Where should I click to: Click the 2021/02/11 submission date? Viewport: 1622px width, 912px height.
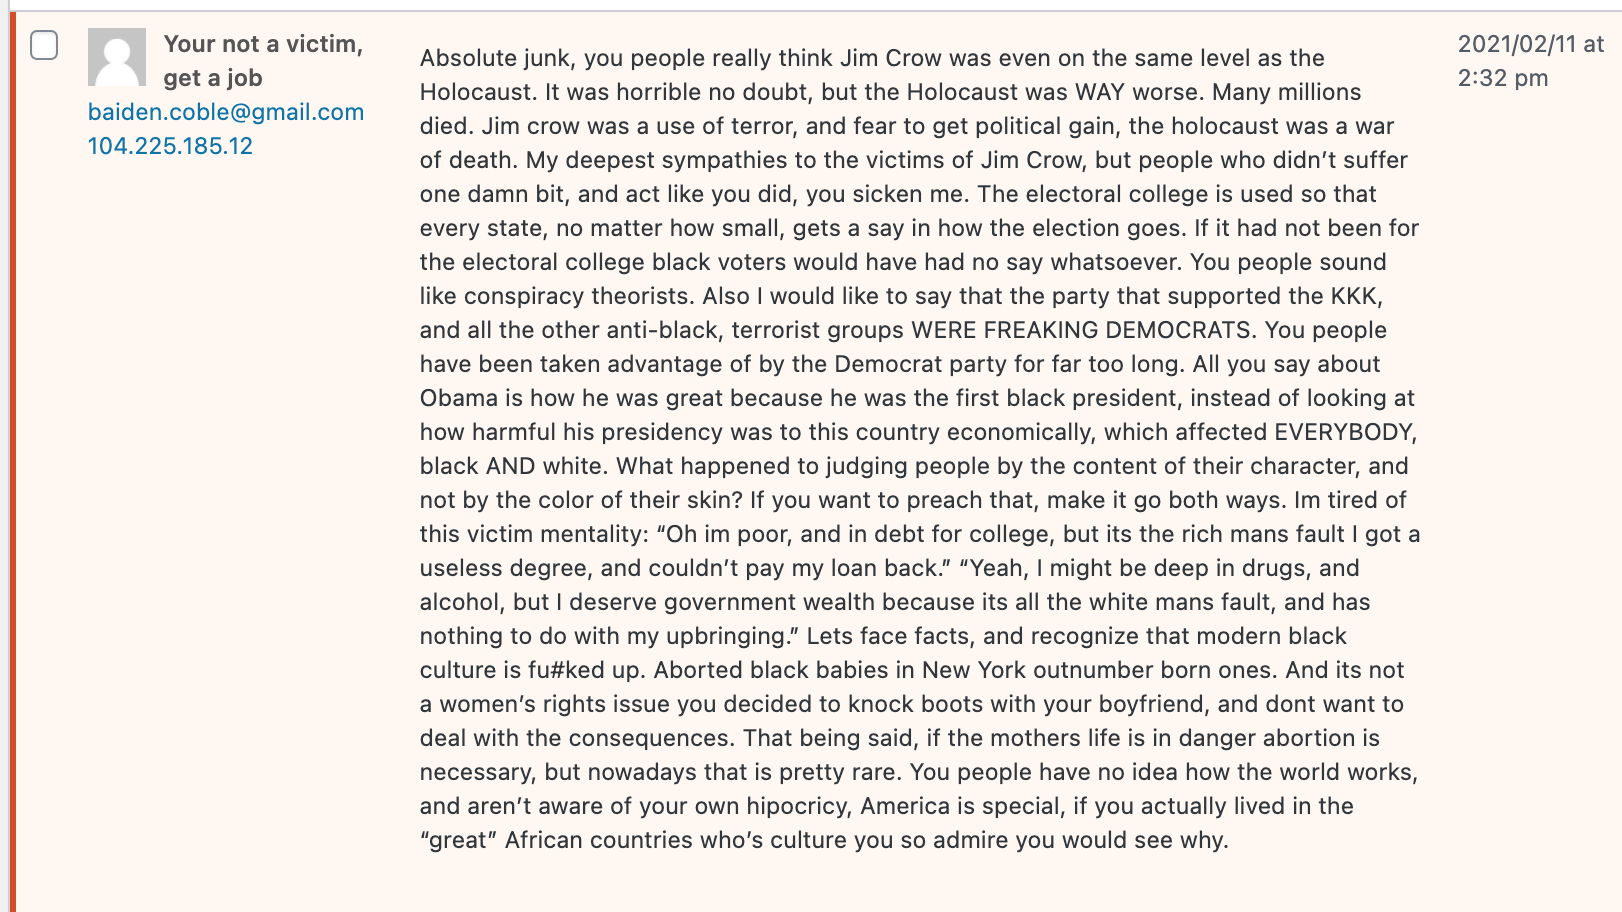point(1517,44)
